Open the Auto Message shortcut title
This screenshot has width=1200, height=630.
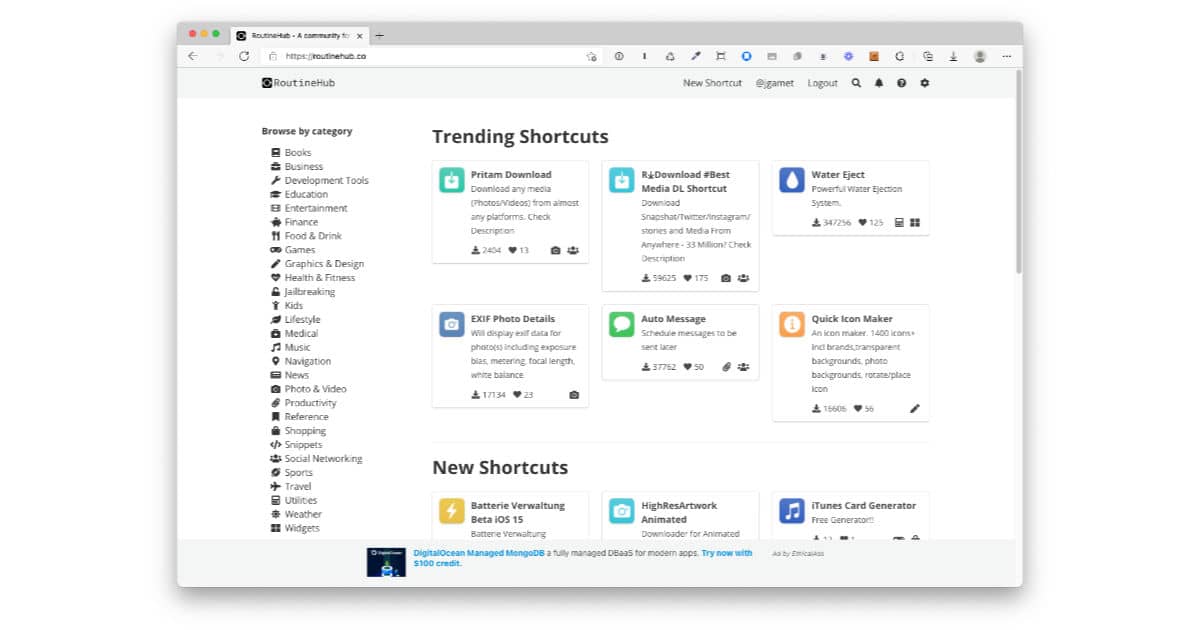[673, 319]
